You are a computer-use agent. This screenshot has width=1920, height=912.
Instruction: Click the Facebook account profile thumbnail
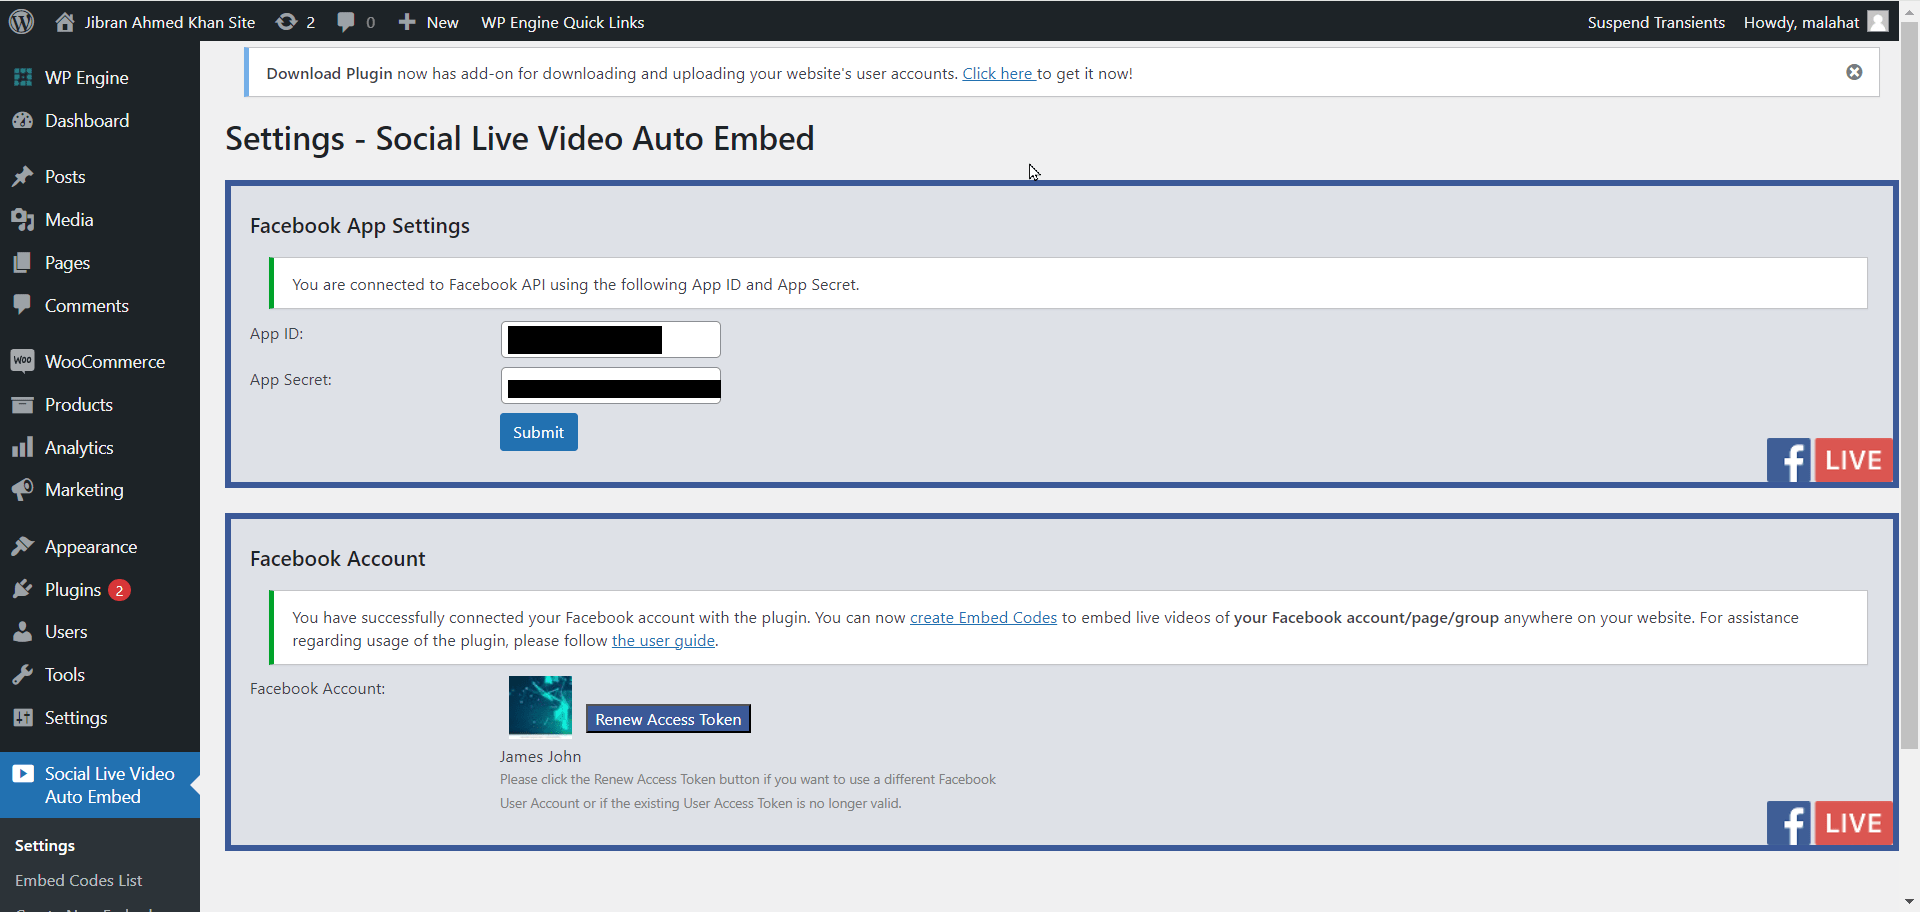click(540, 705)
